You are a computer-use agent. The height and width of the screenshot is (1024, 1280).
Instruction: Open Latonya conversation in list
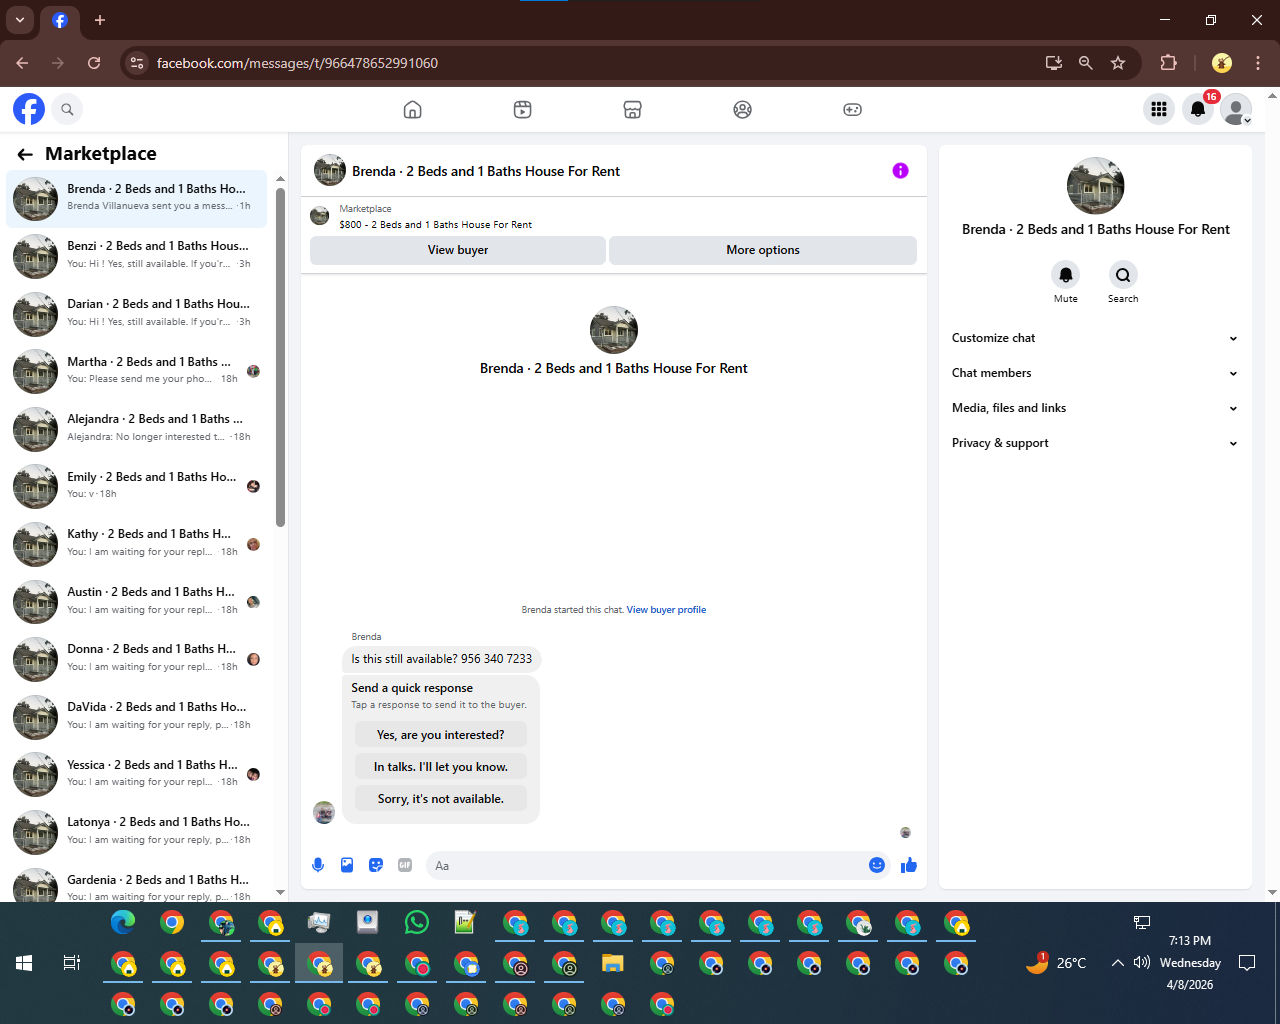click(x=137, y=831)
